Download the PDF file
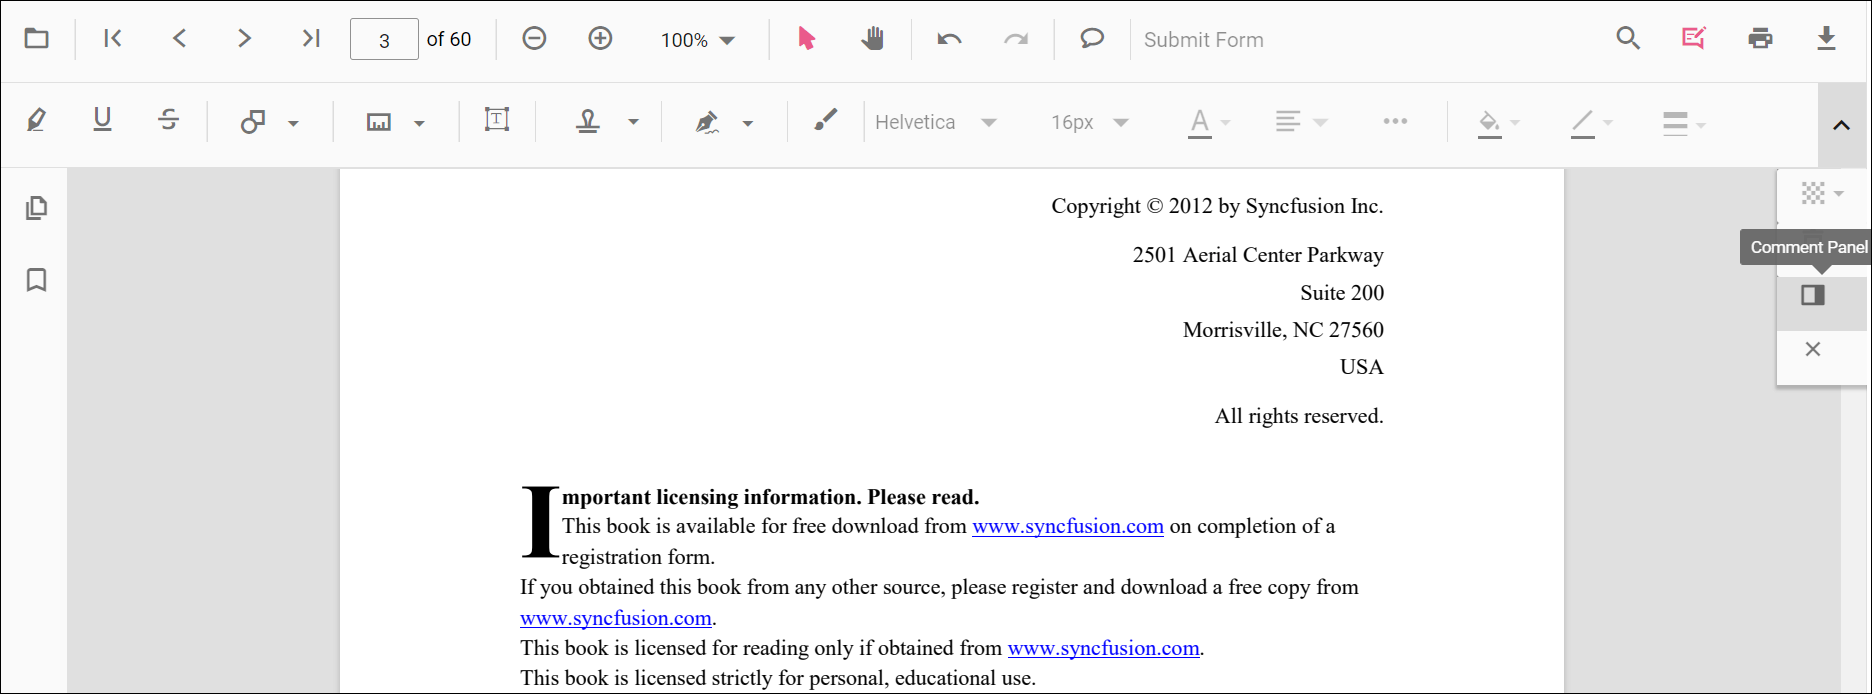The width and height of the screenshot is (1872, 694). (1826, 39)
